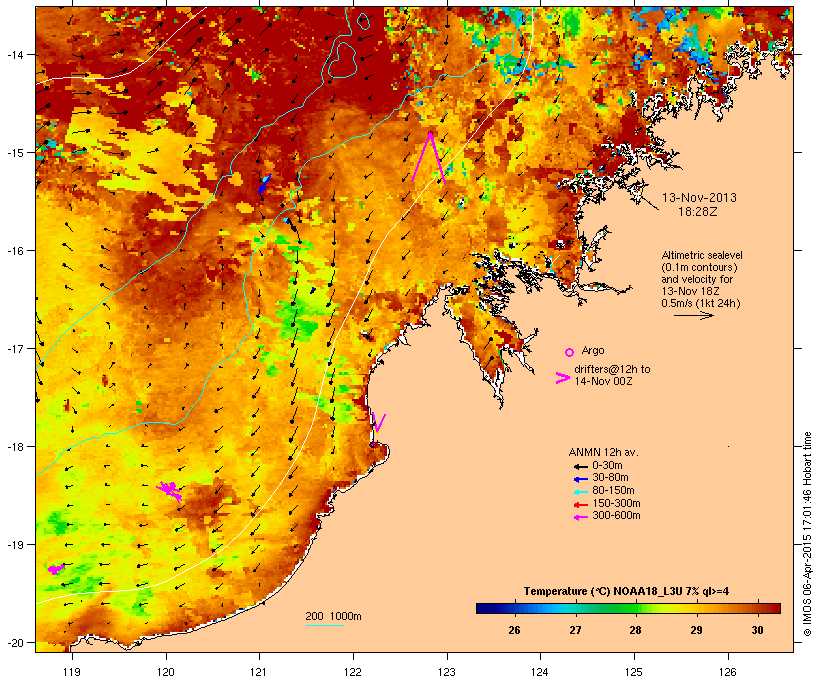Click the magenta mooring marker near 119E 19.2S

pos(55,569)
